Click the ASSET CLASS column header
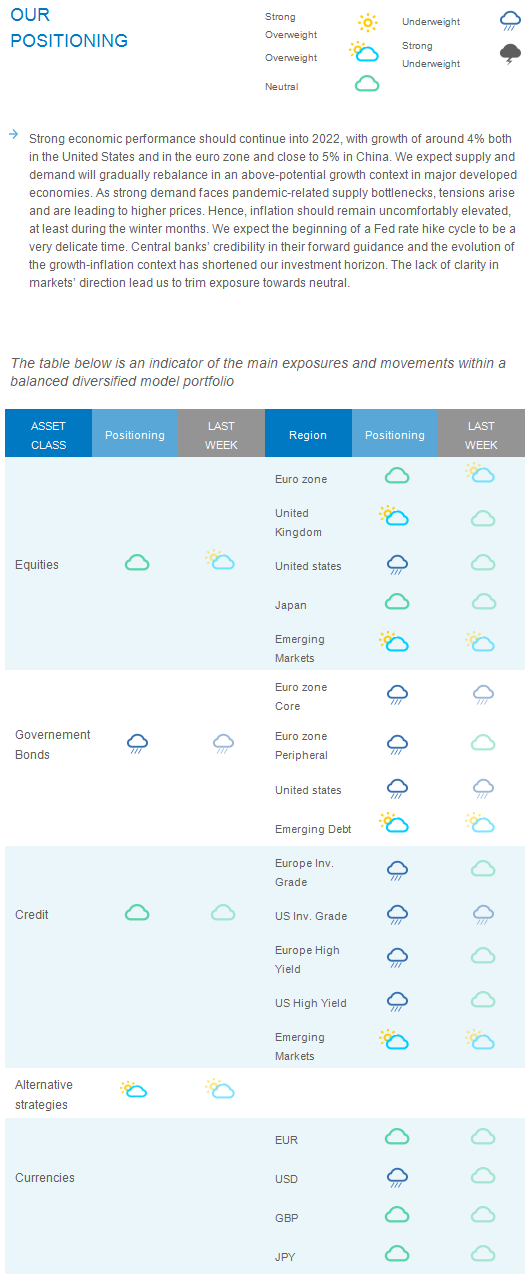Viewport: 532px width, 1282px height. click(x=48, y=435)
